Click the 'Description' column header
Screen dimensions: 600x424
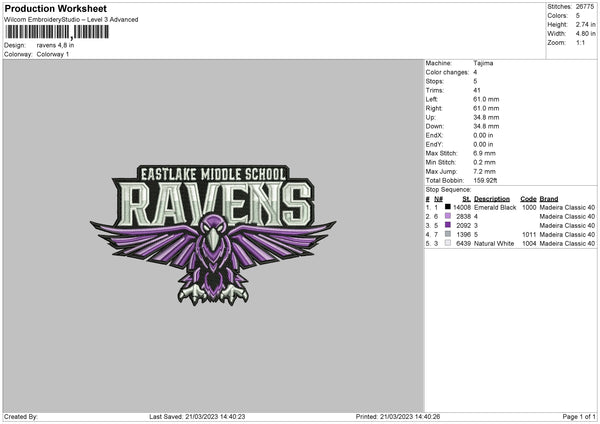click(x=492, y=199)
